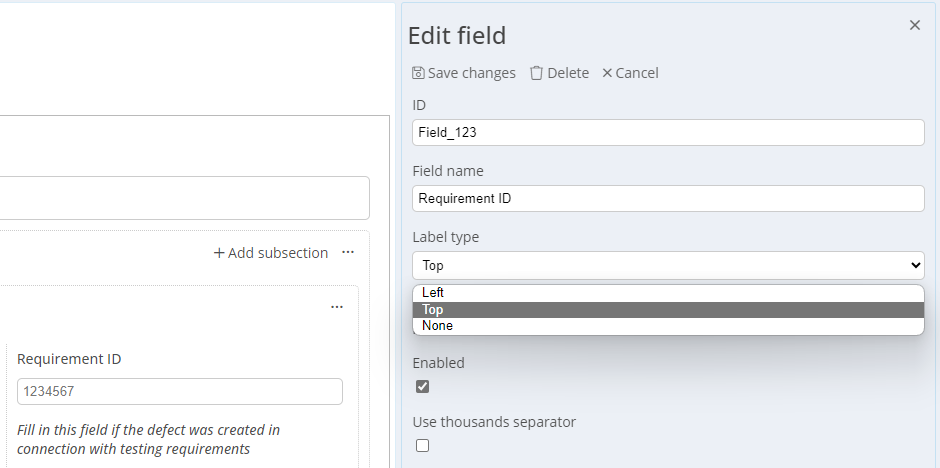Image resolution: width=940 pixels, height=468 pixels.
Task: Click the Save changes floppy disk icon
Action: (x=418, y=73)
